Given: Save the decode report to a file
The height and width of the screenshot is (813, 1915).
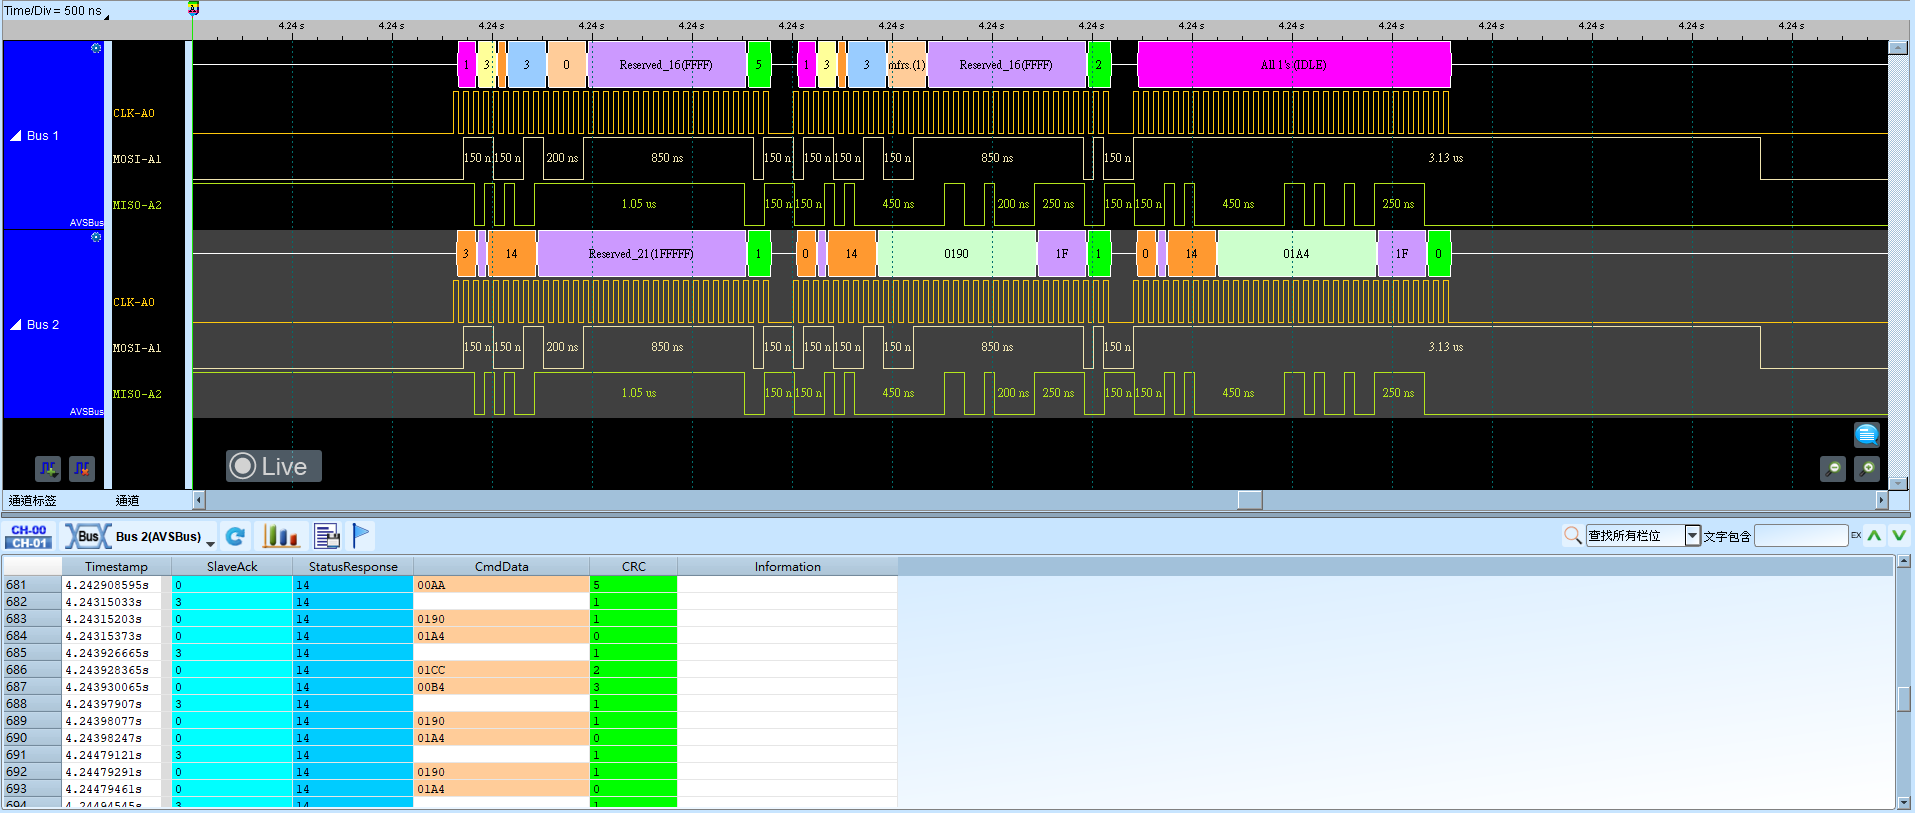Looking at the screenshot, I should point(327,537).
